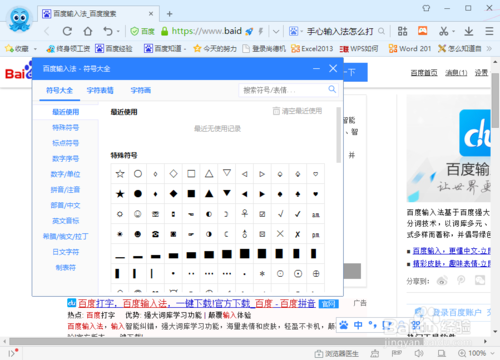Click the scissors capture tool icon
The image size is (500, 360).
point(443,31)
